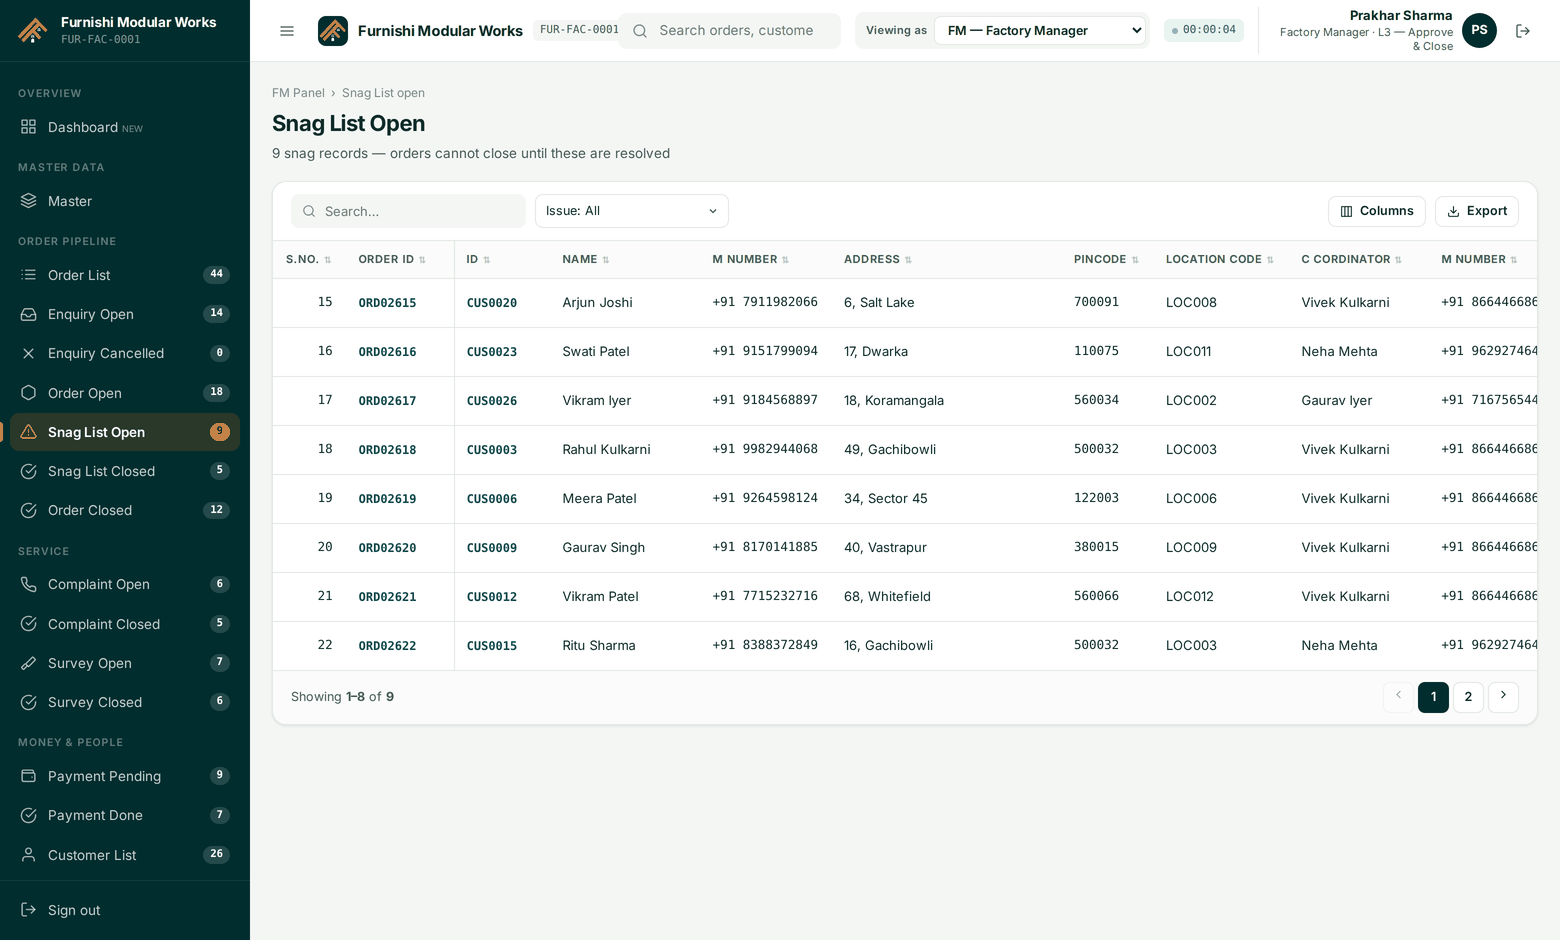Sort by C CORDINATOR column
Image resolution: width=1560 pixels, height=940 pixels.
point(1352,260)
